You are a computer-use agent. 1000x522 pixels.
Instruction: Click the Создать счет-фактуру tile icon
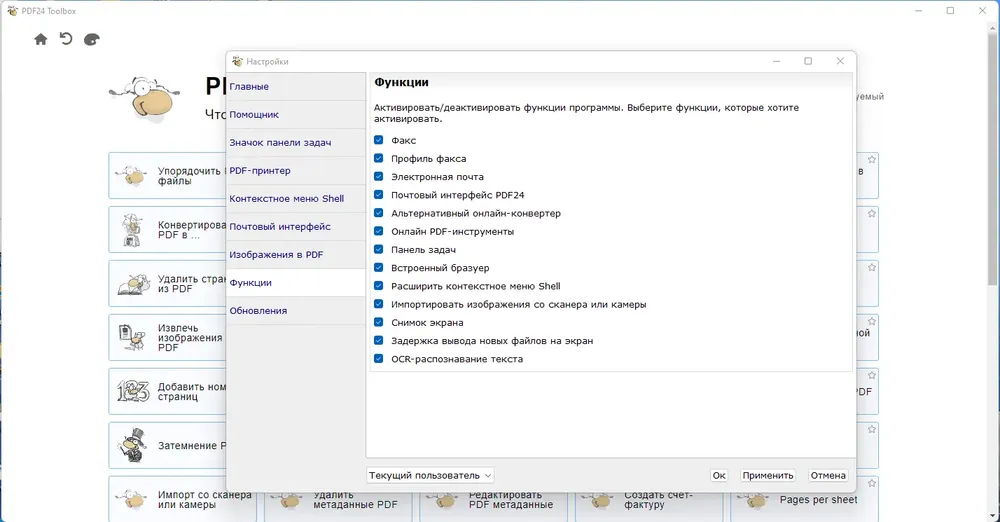(599, 500)
